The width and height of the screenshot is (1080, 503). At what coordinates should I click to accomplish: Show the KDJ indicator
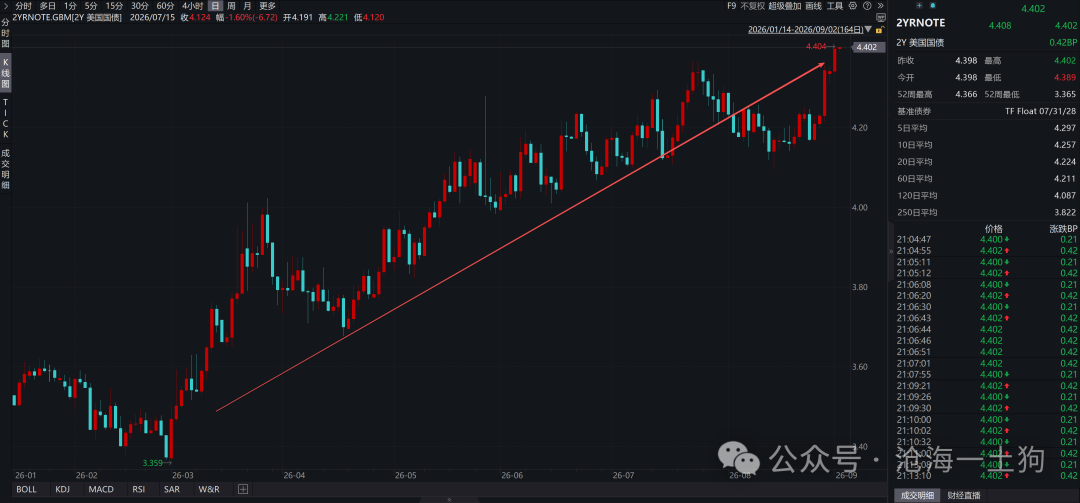click(x=63, y=489)
